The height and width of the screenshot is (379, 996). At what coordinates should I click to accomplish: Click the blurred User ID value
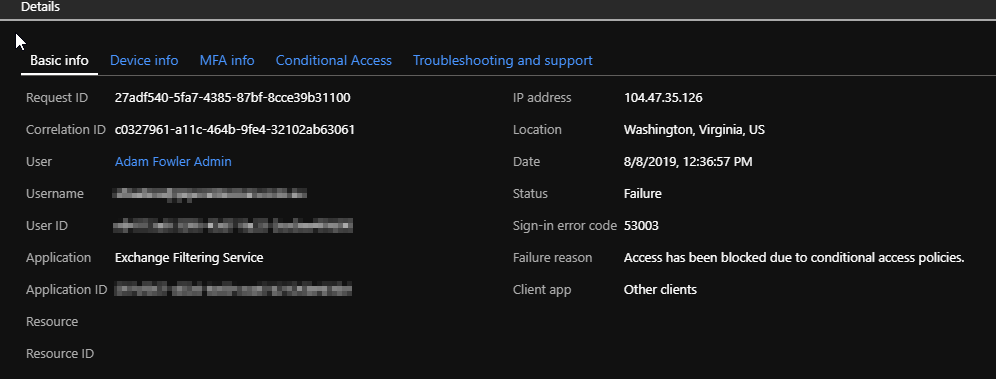(233, 225)
